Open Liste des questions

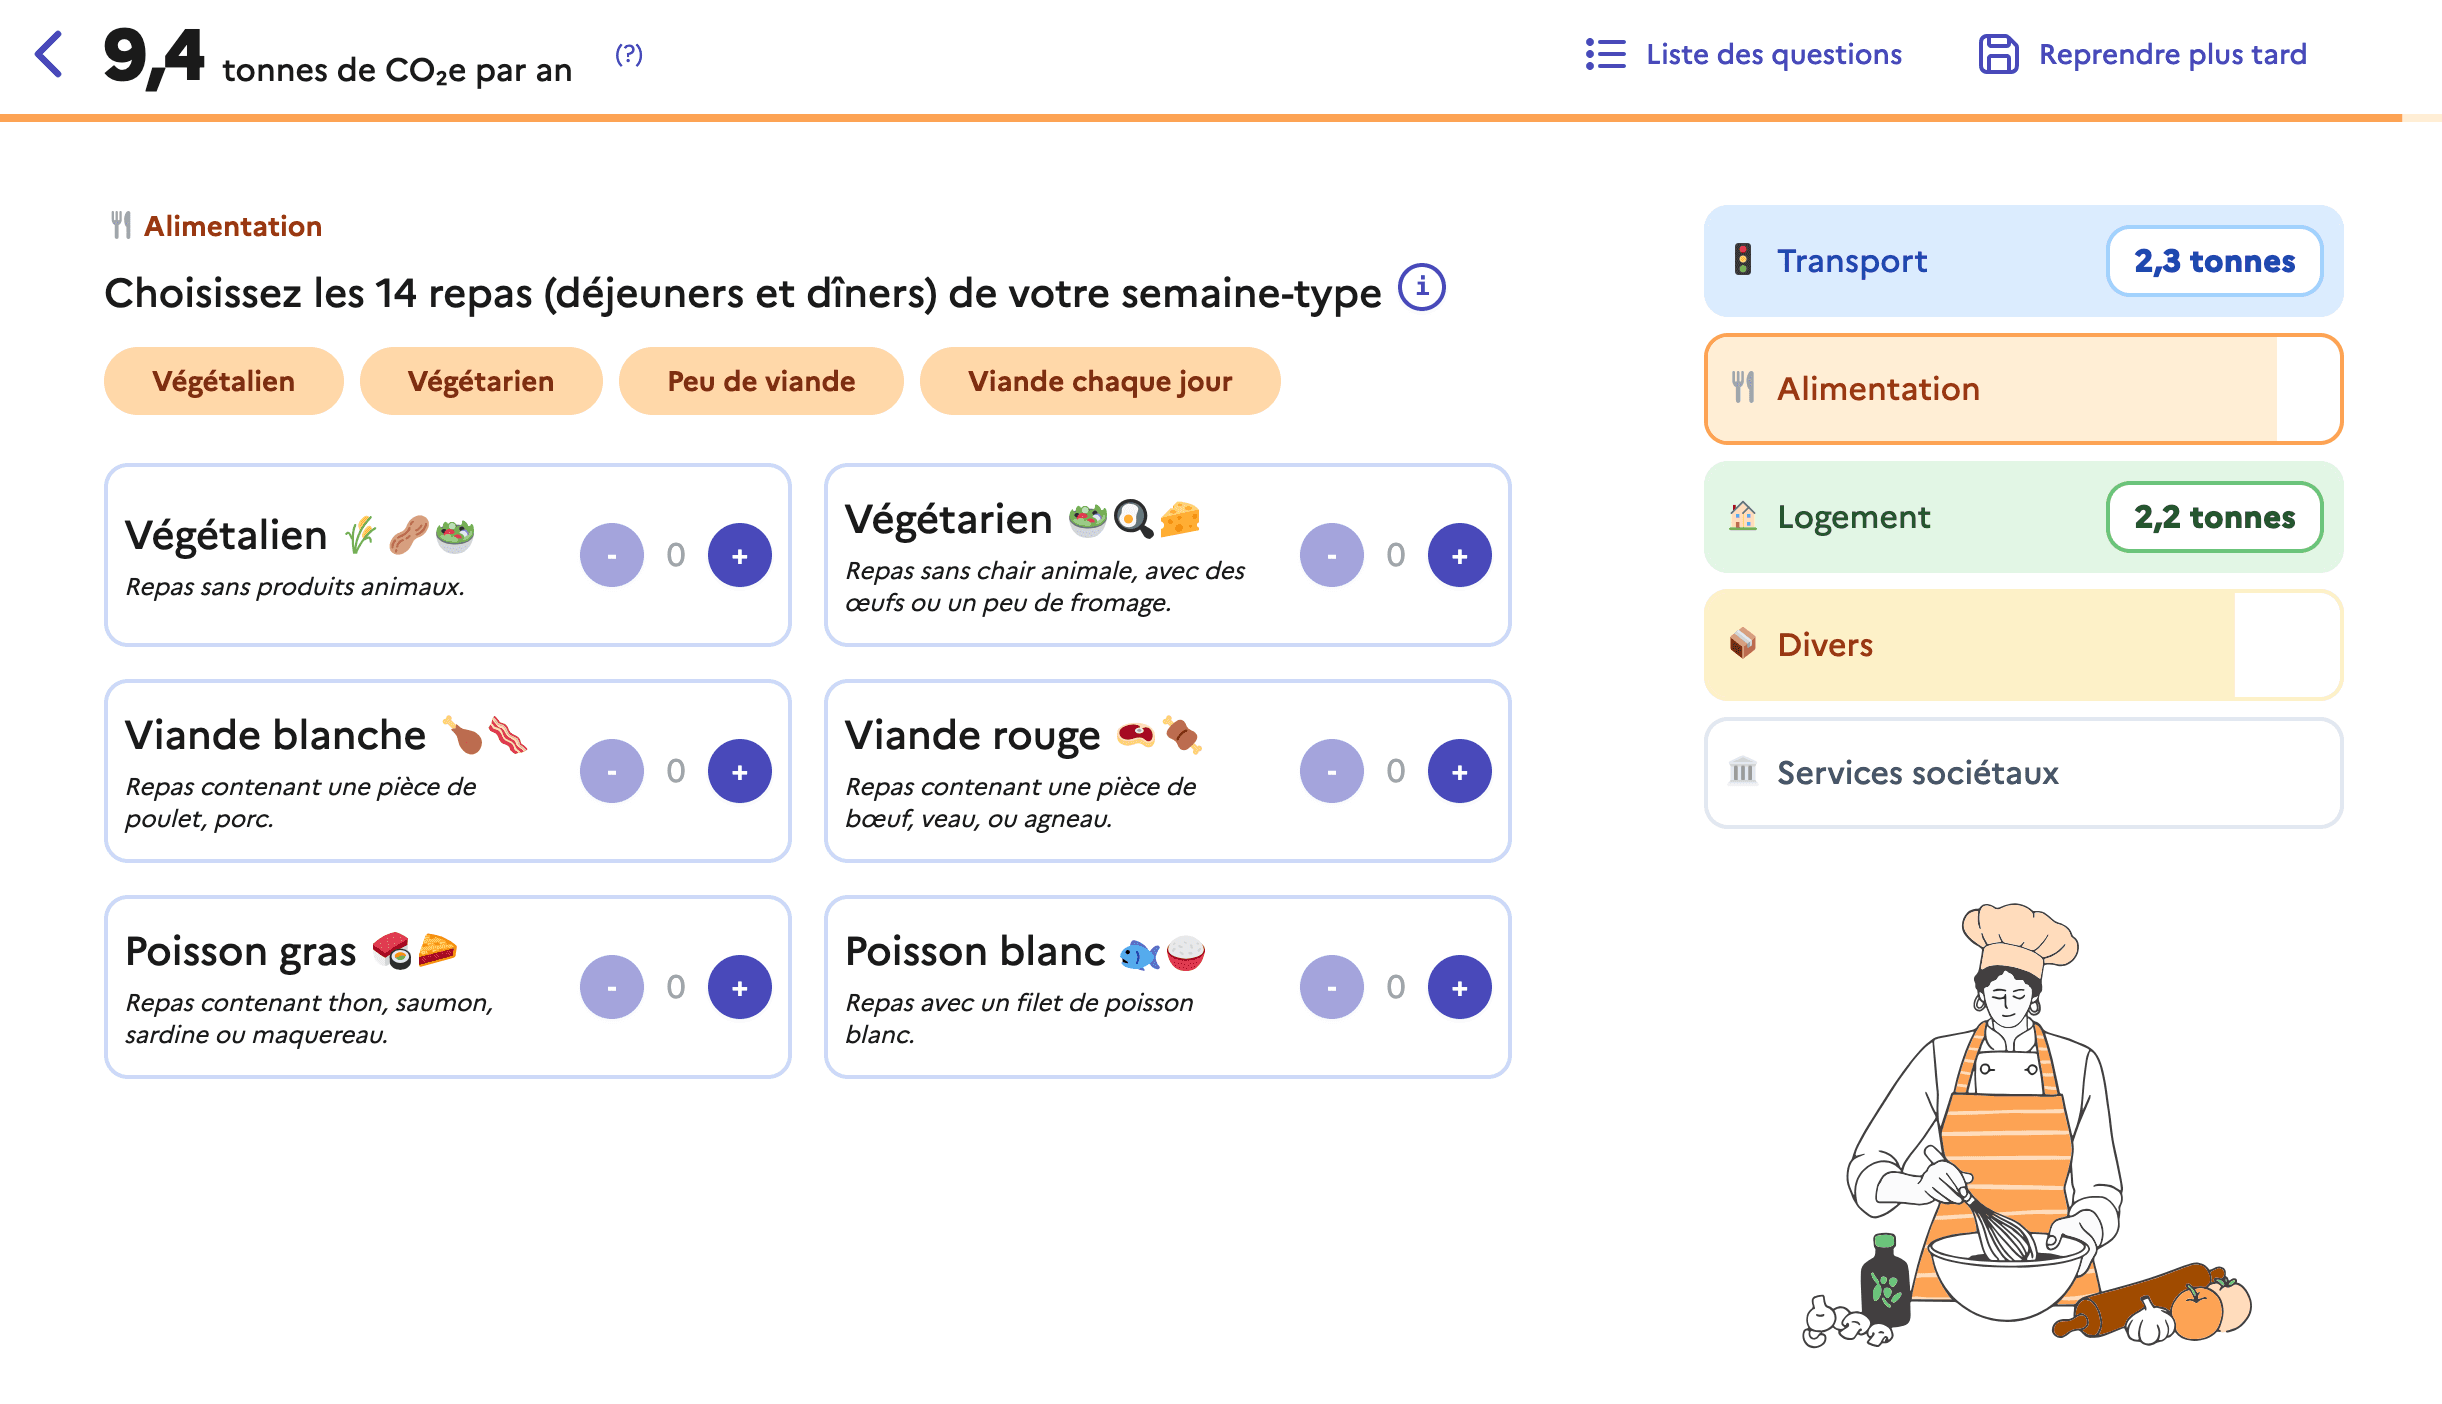pos(1772,55)
